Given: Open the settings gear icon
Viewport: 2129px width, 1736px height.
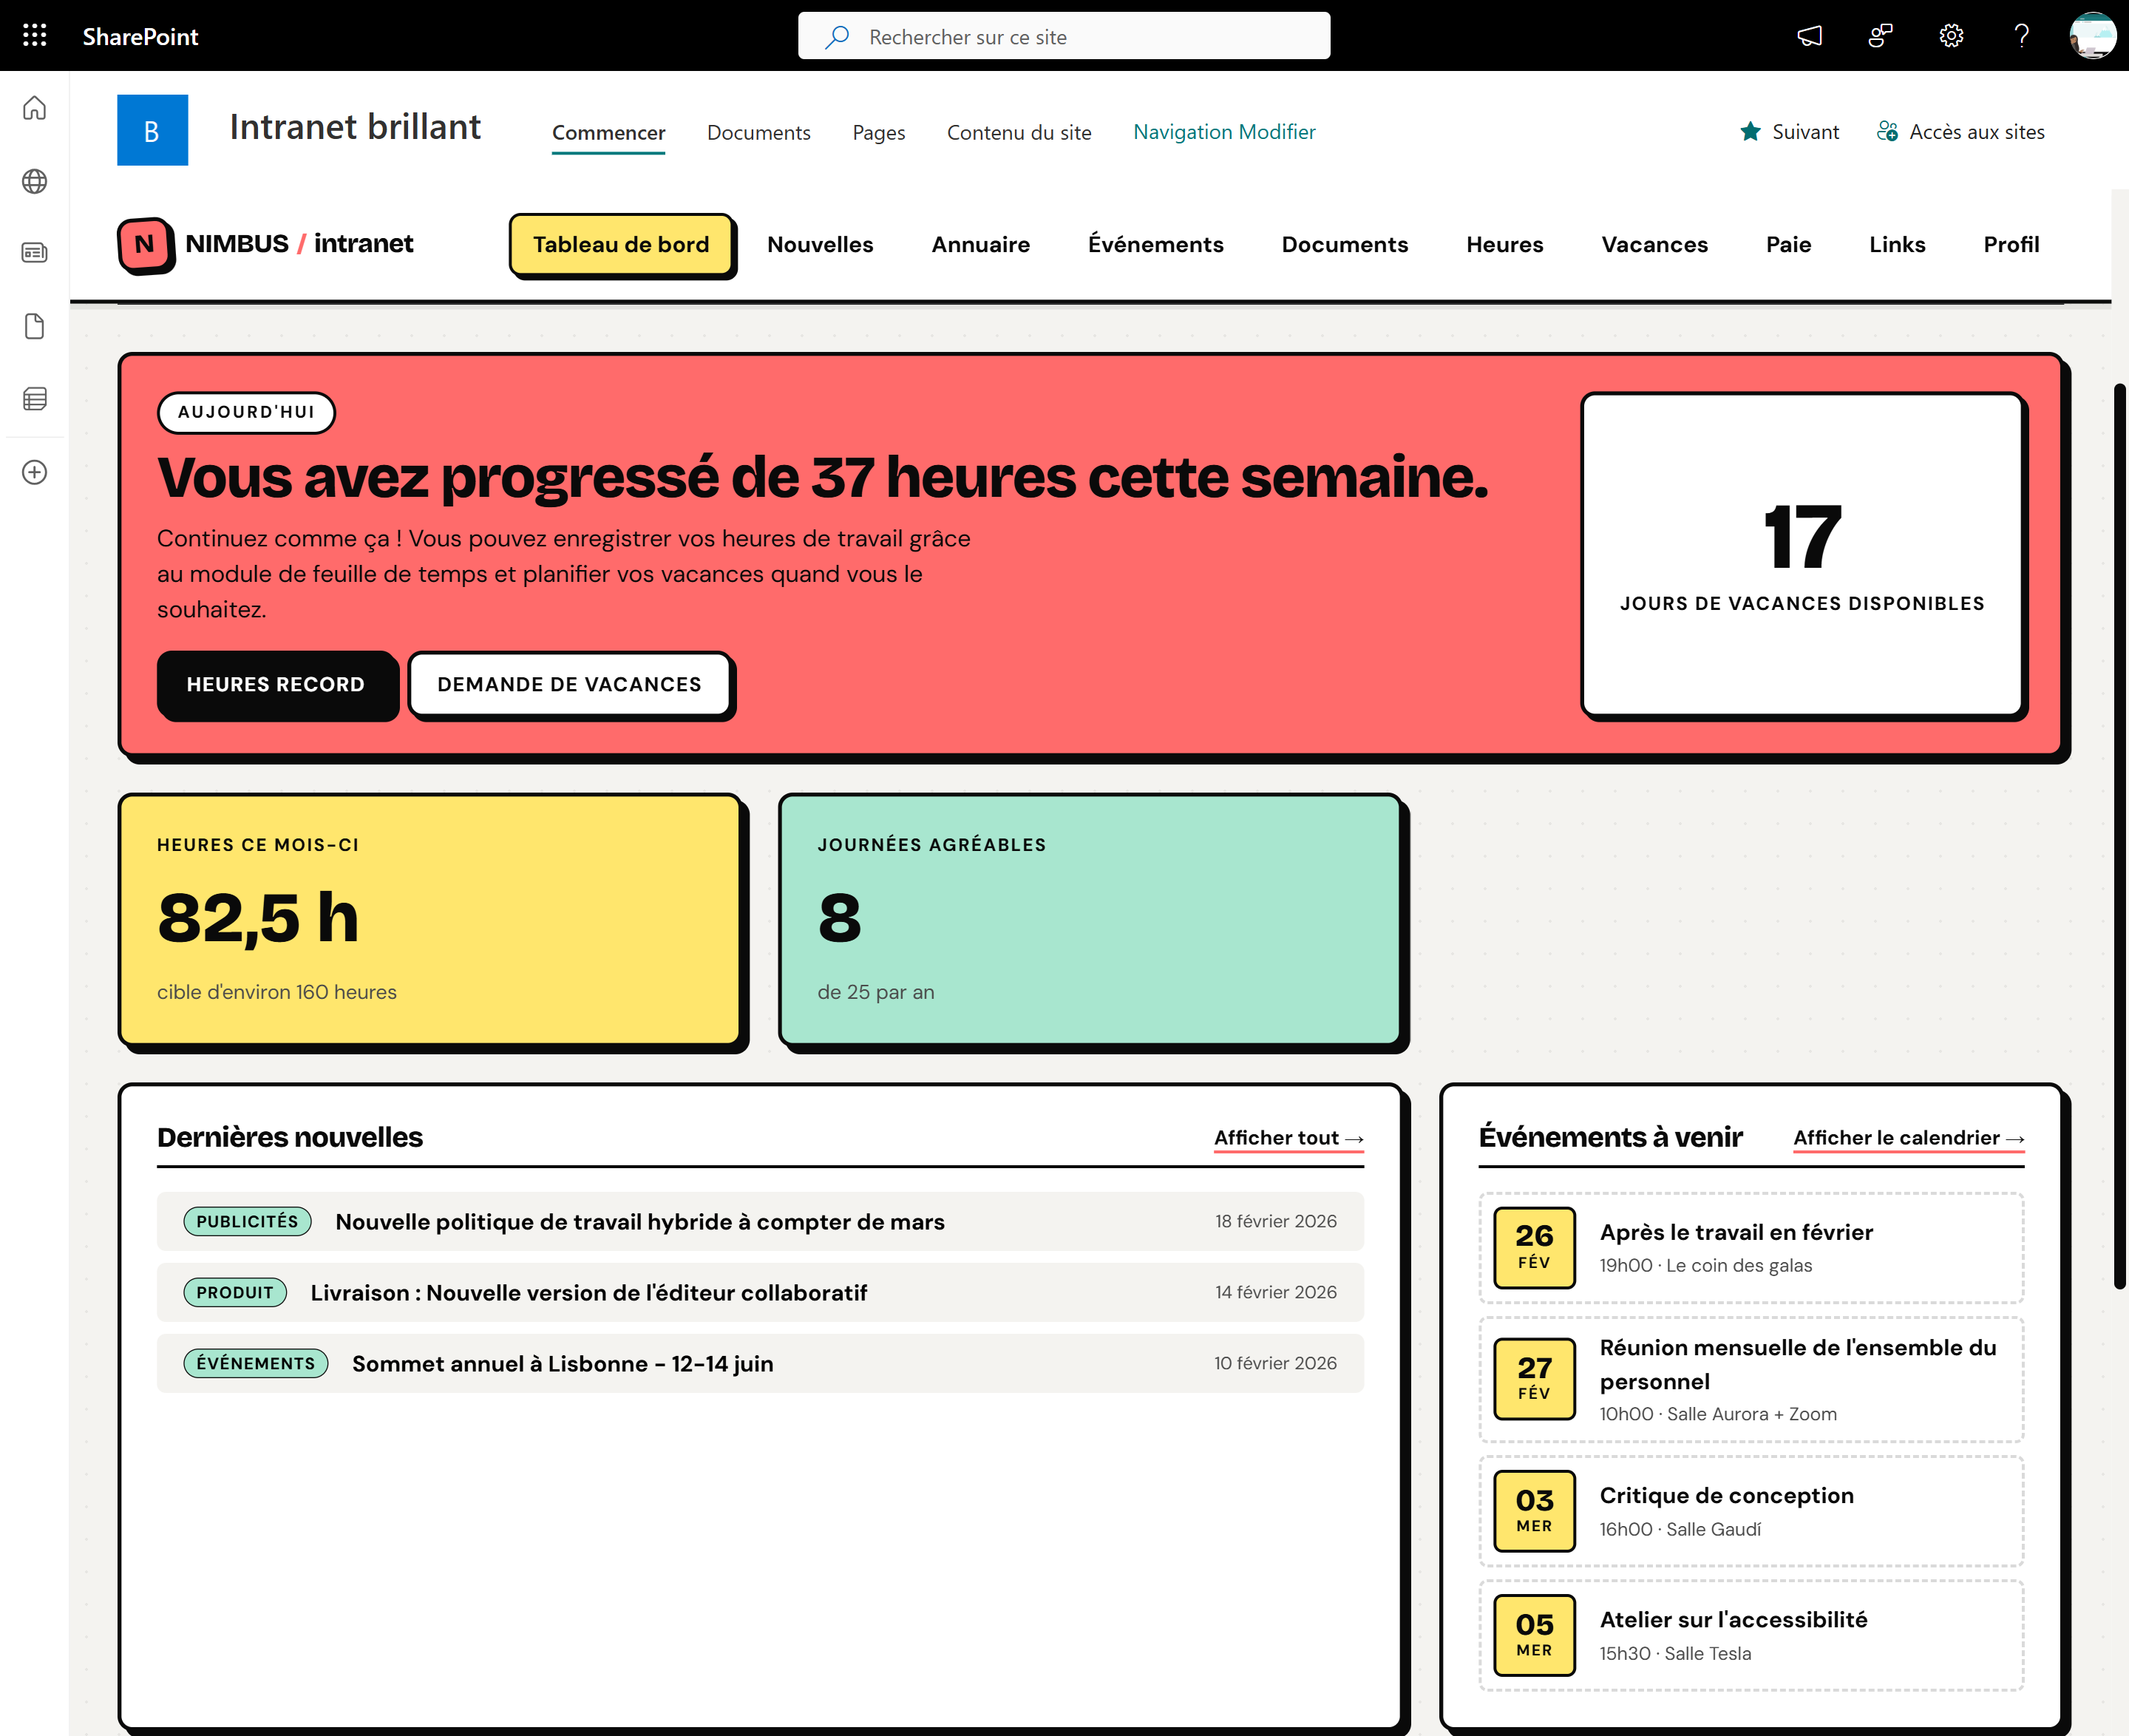Looking at the screenshot, I should (1951, 36).
